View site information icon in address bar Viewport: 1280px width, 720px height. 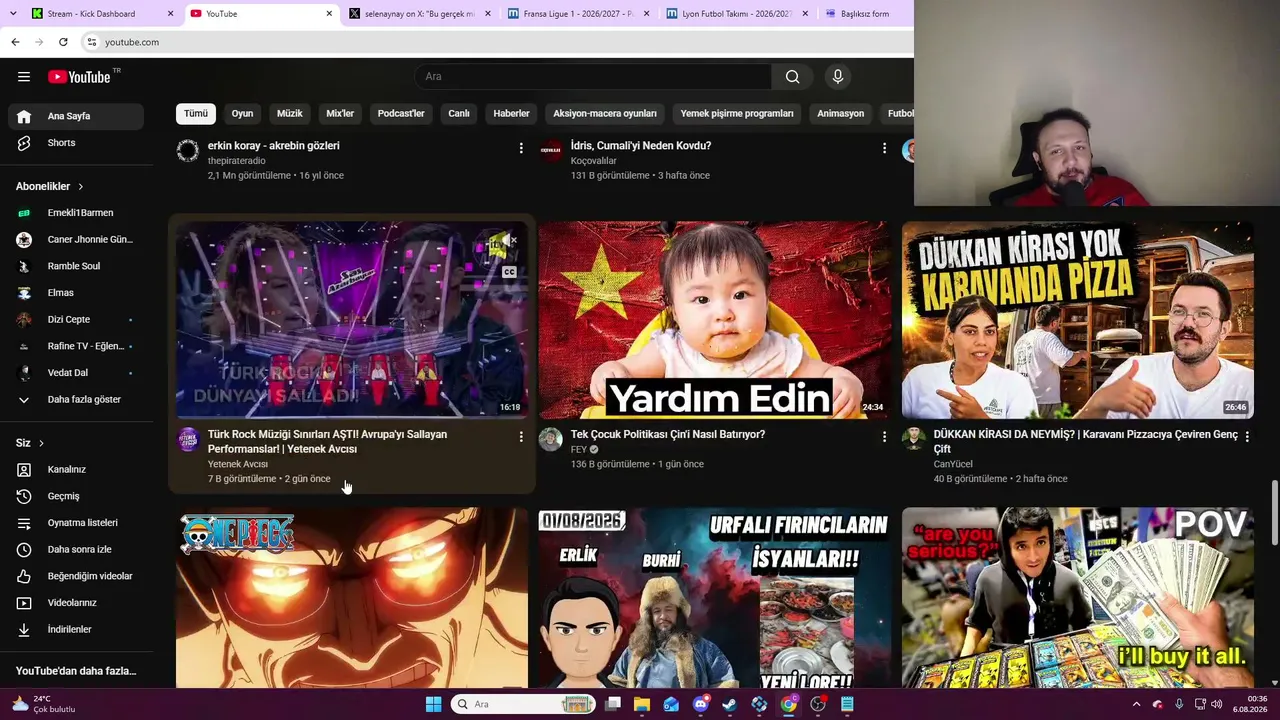(92, 42)
